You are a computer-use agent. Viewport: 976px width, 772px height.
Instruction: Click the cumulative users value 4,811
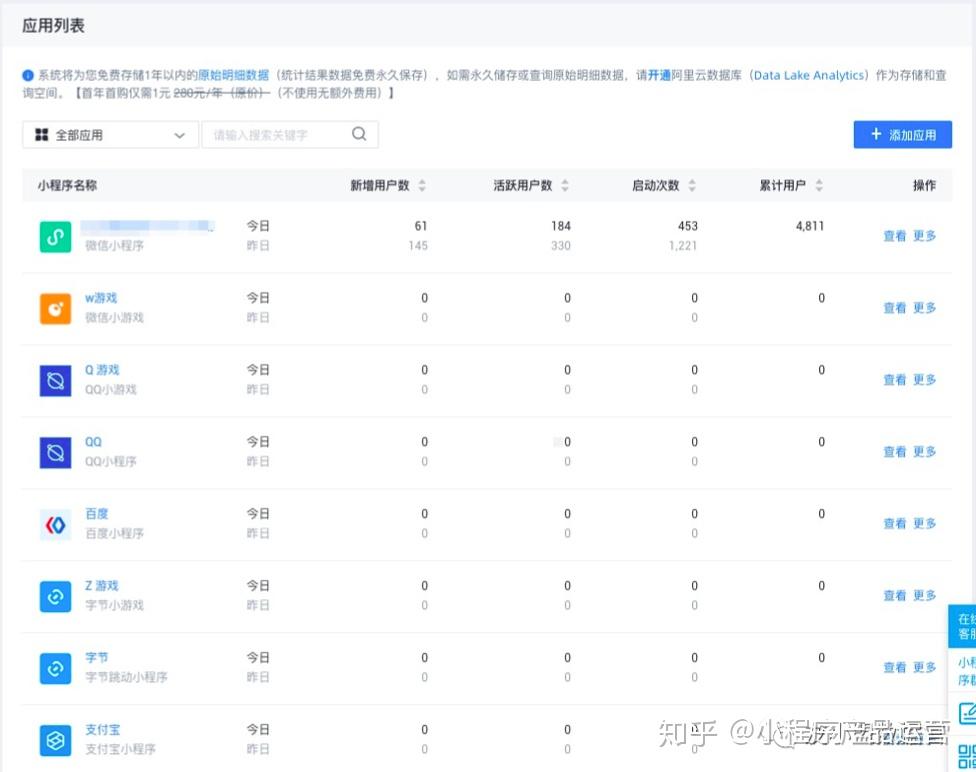point(809,226)
